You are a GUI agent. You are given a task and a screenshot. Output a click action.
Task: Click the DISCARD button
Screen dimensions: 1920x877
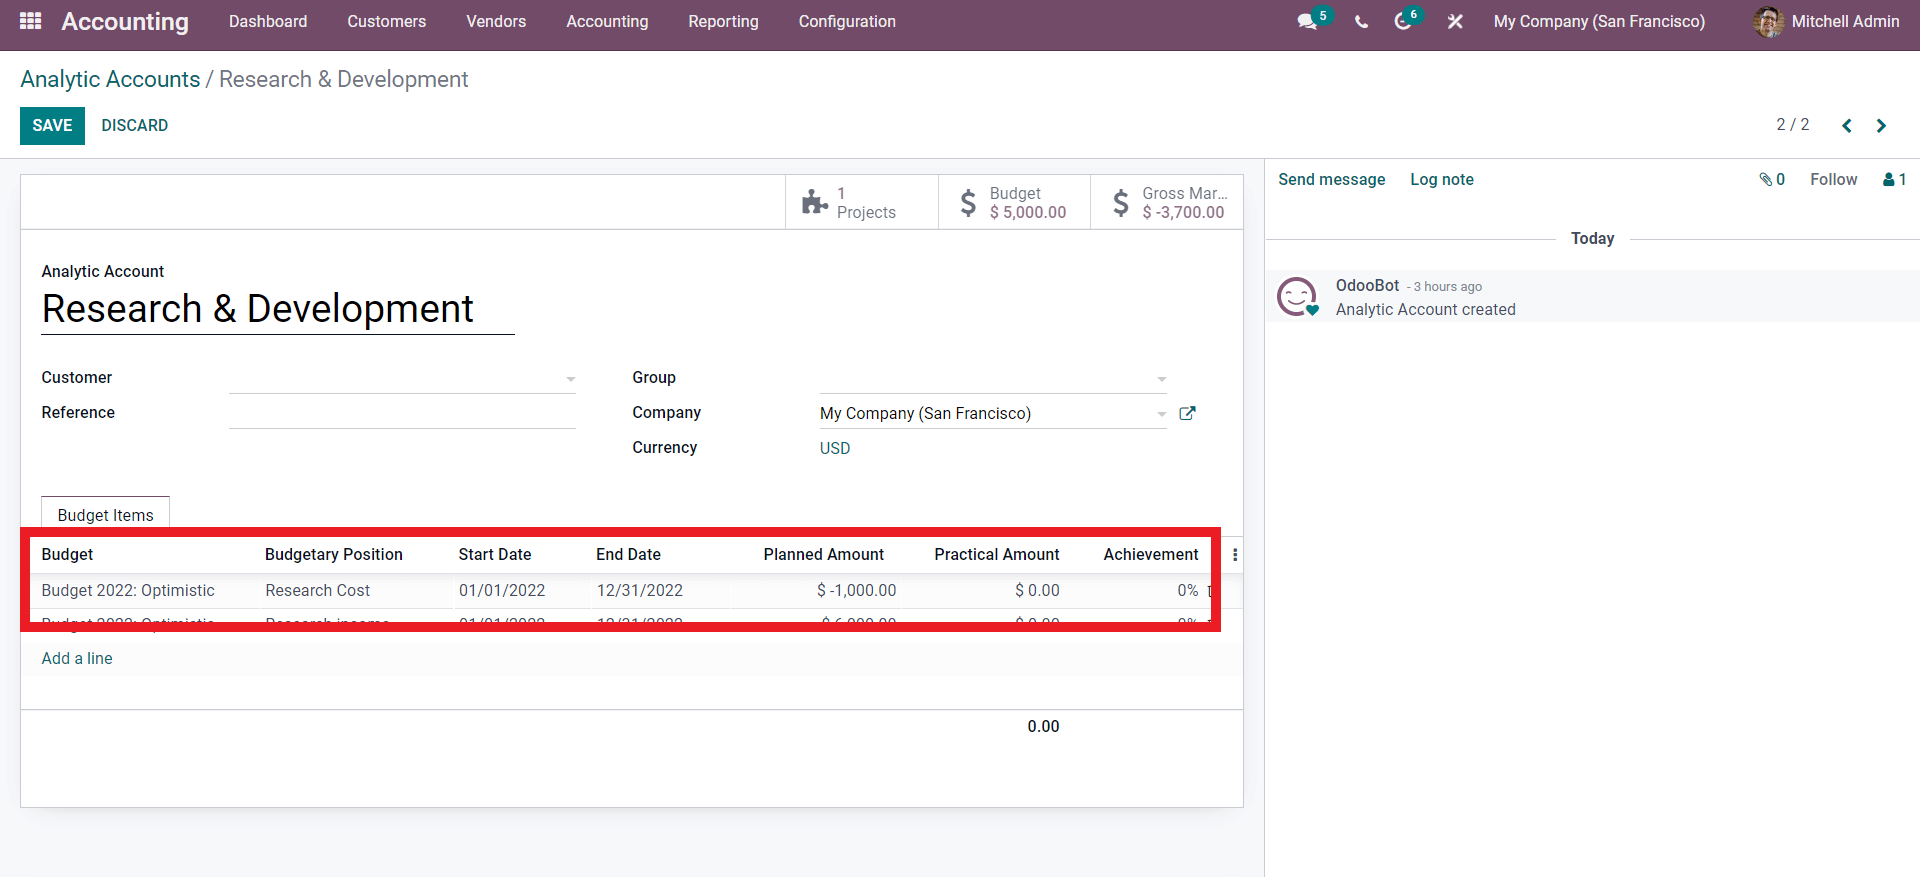click(135, 126)
